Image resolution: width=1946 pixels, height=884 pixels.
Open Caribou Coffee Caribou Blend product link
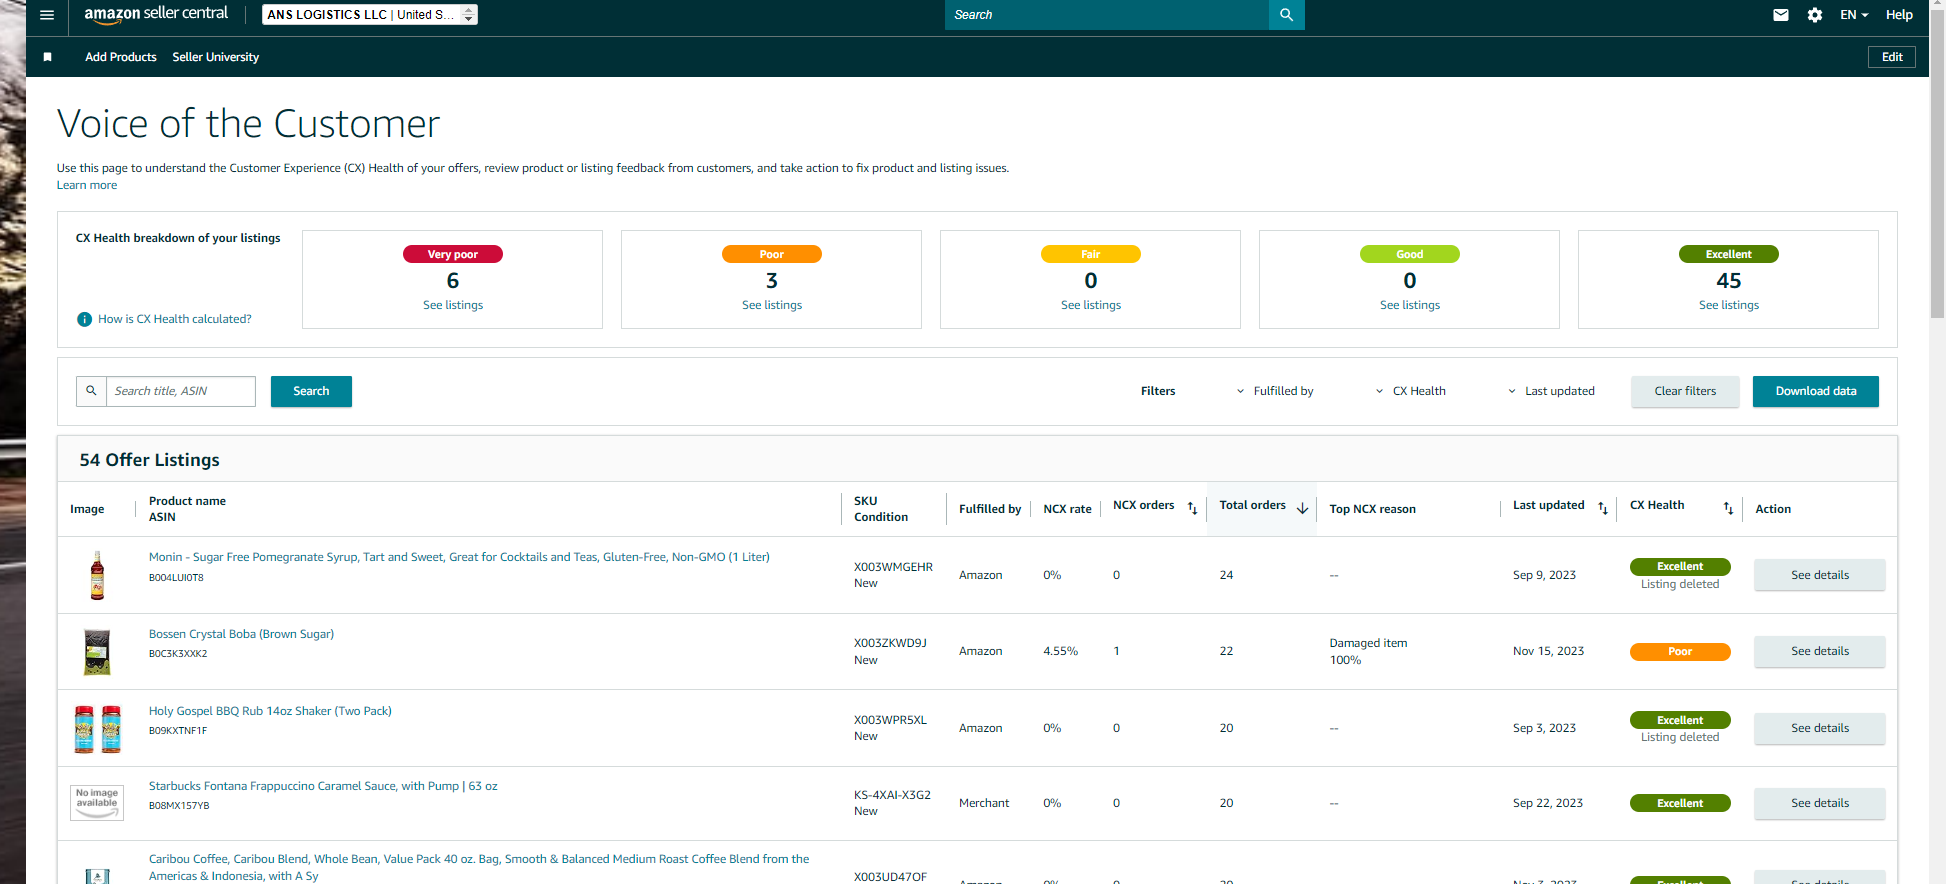(x=479, y=867)
